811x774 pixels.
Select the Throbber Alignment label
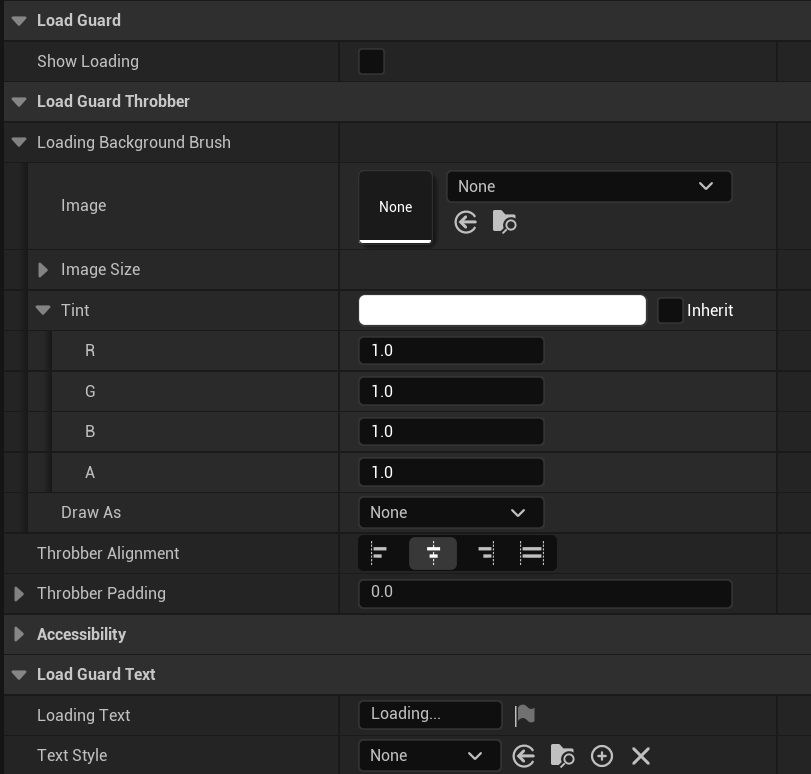coord(108,554)
